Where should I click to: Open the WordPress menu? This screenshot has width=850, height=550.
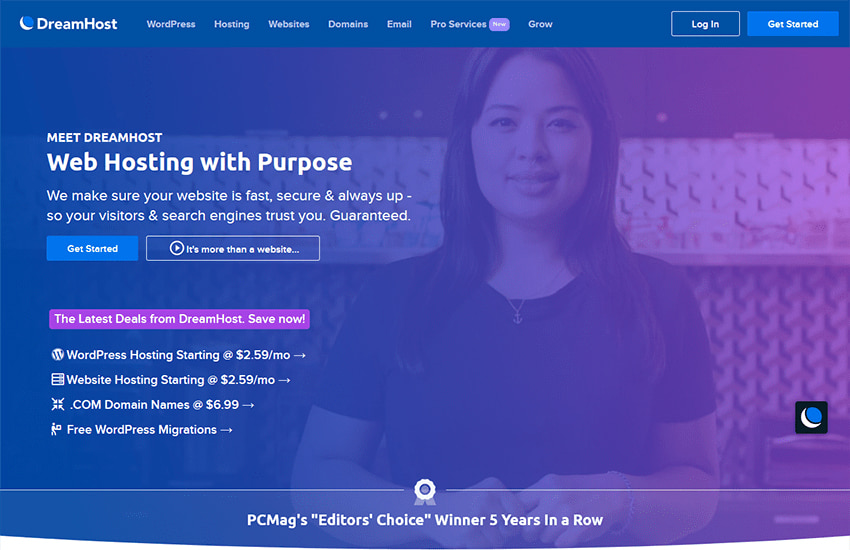point(171,24)
